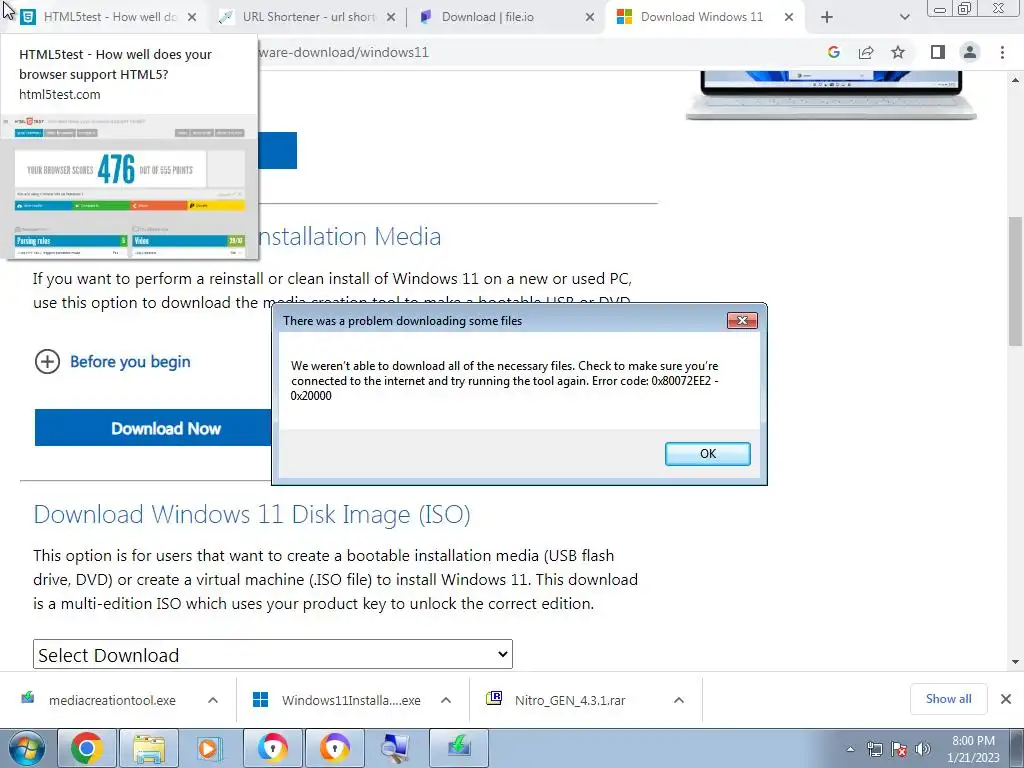Viewport: 1024px width, 768px height.
Task: Close the download problem error dialog
Action: point(742,320)
